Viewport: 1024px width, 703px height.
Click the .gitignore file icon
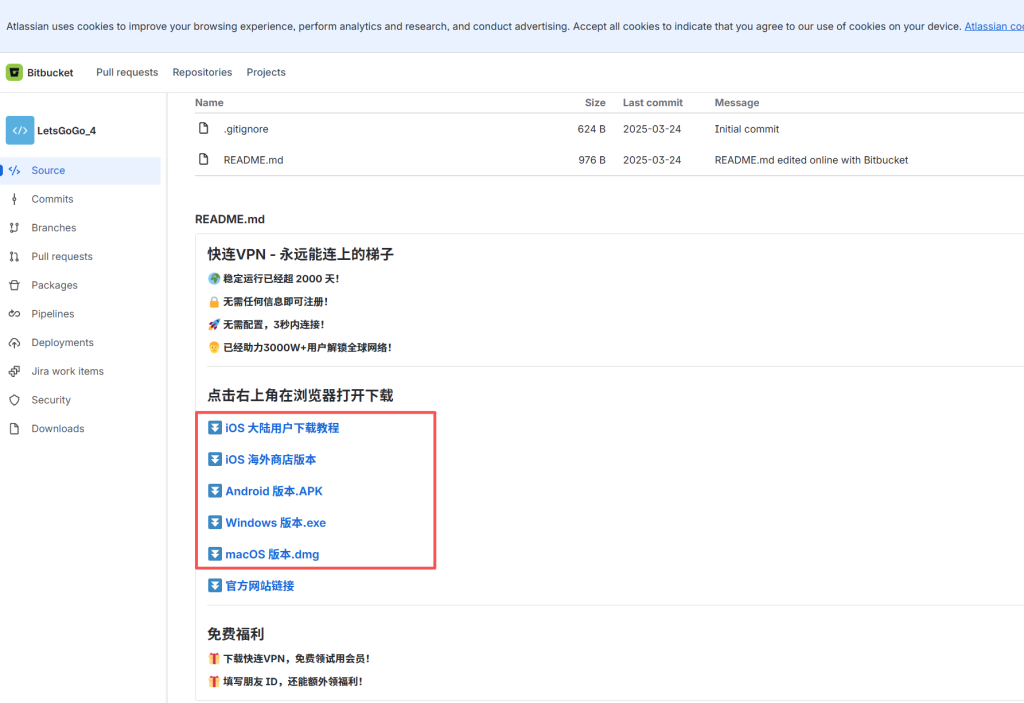click(204, 129)
